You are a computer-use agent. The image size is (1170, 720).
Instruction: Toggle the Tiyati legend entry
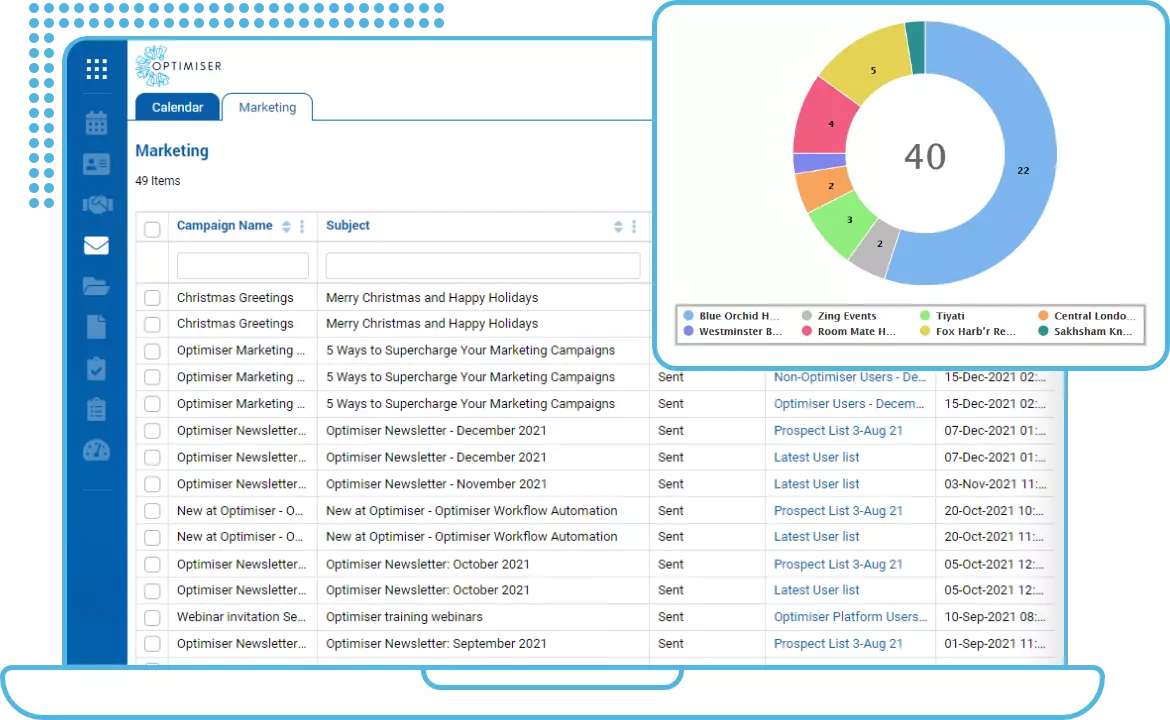[942, 316]
